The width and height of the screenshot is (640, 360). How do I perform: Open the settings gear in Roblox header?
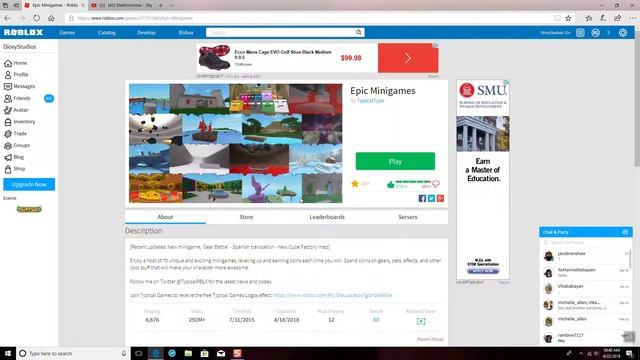point(622,33)
